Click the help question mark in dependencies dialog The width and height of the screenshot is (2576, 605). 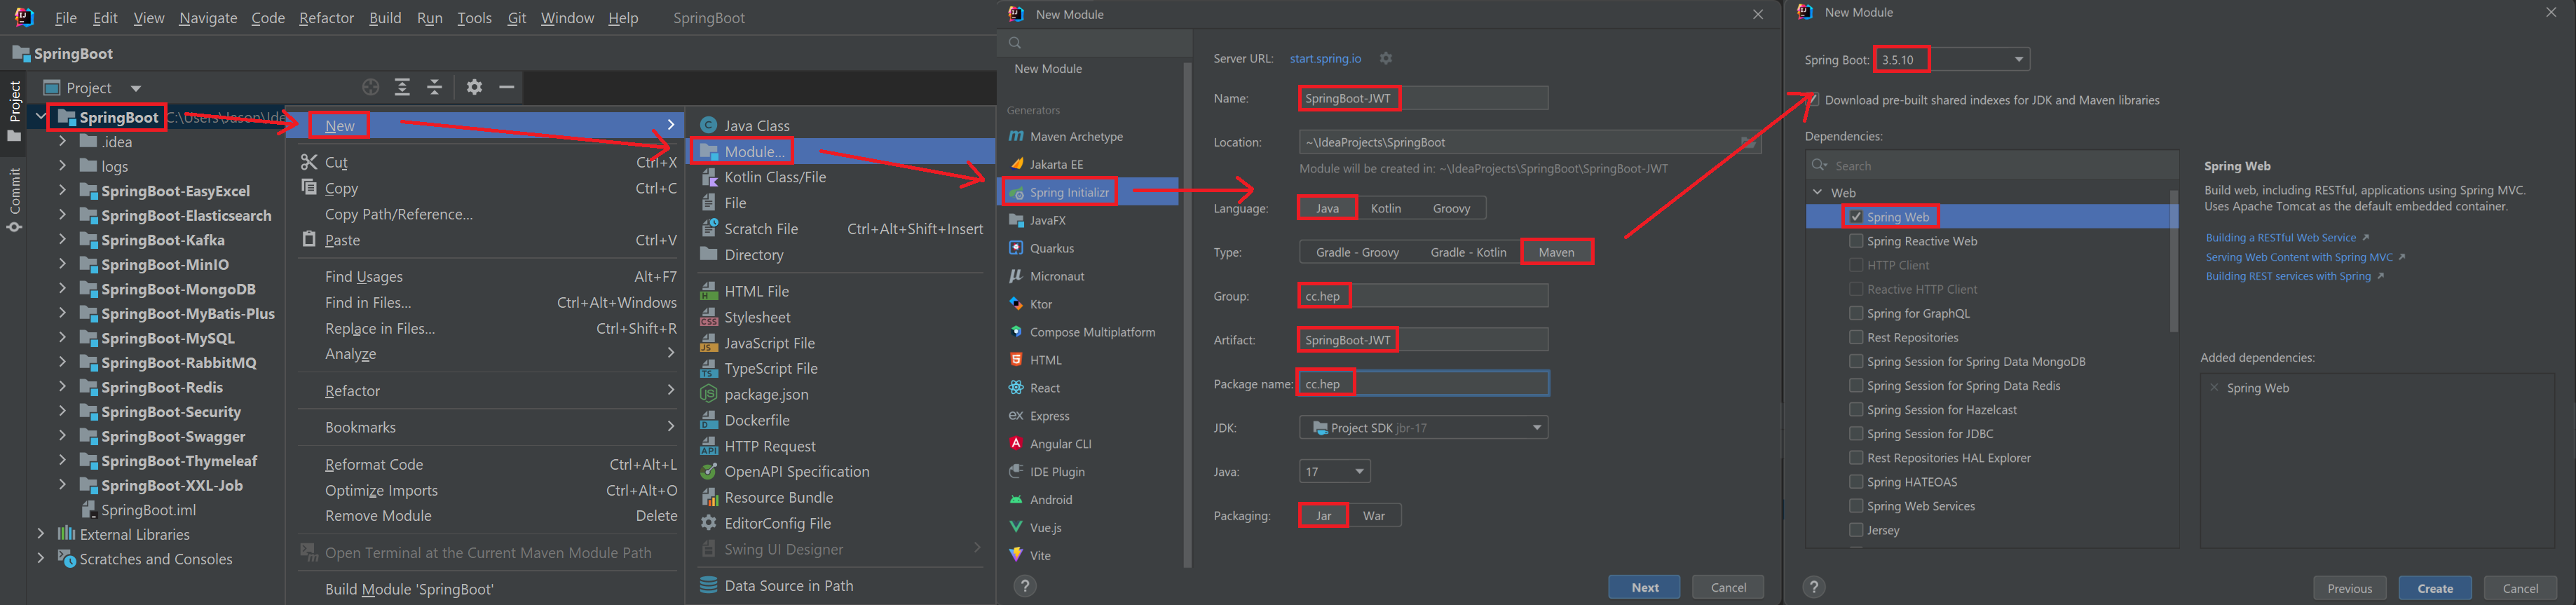click(1813, 587)
